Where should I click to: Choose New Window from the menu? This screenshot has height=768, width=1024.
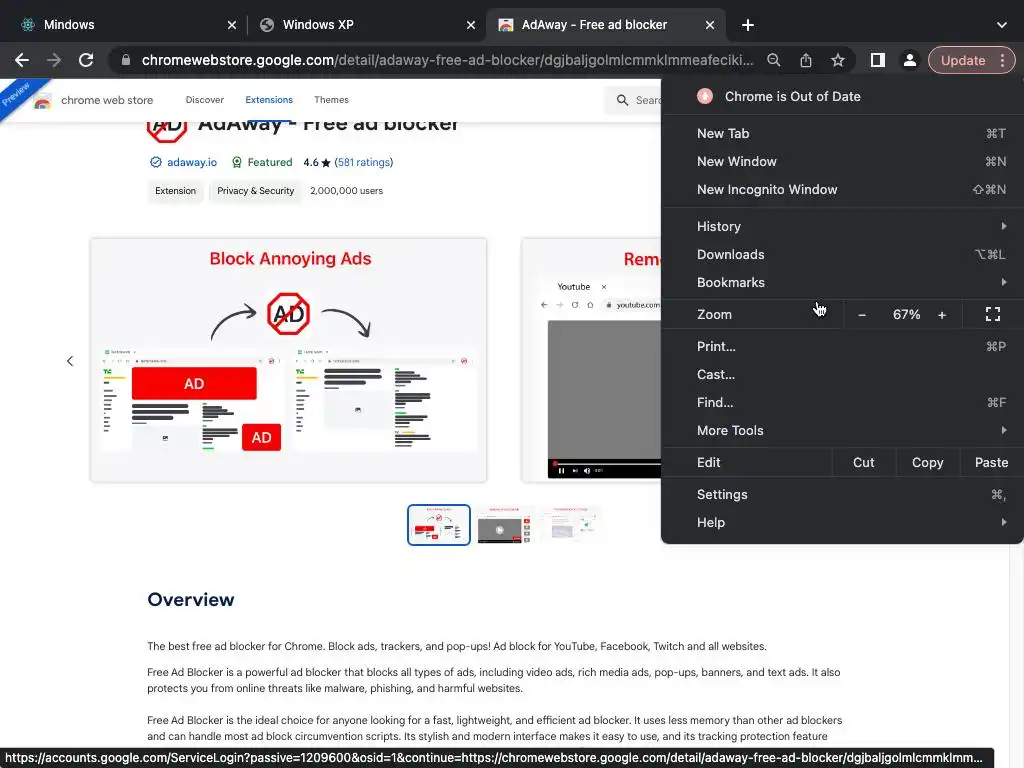[842, 161]
